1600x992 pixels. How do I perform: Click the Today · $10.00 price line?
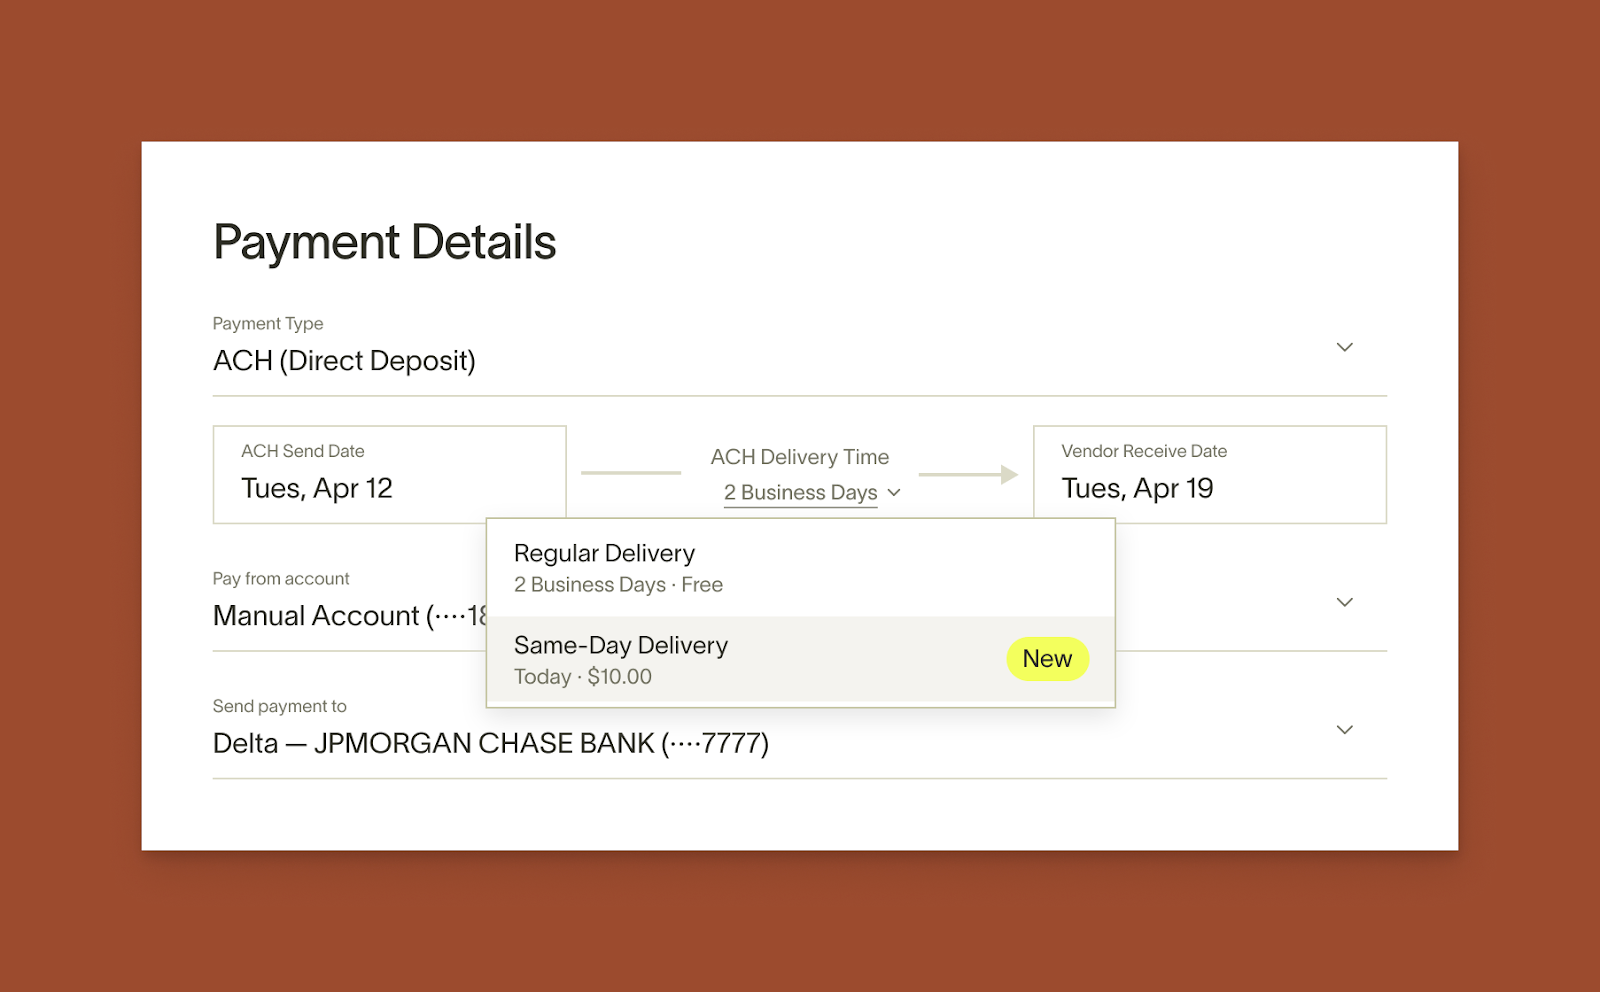tap(582, 677)
